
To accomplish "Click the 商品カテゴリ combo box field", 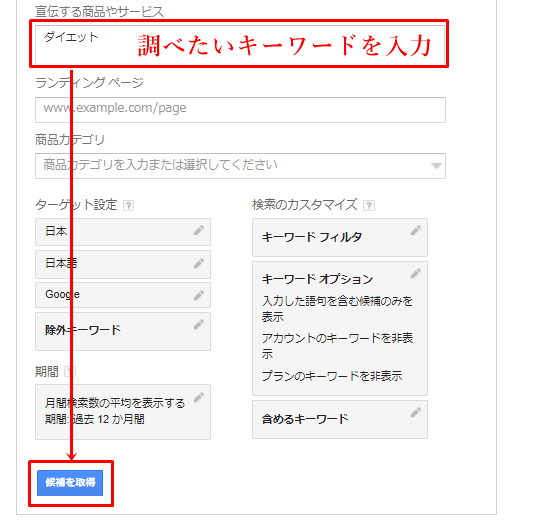I will (241, 166).
